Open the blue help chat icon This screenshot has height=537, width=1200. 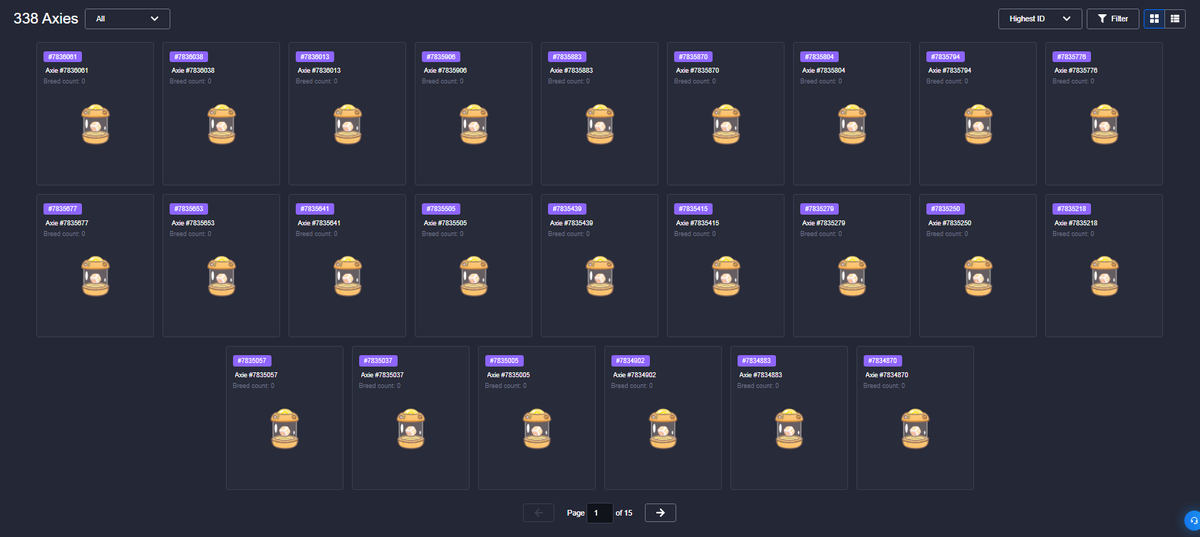pos(1191,519)
